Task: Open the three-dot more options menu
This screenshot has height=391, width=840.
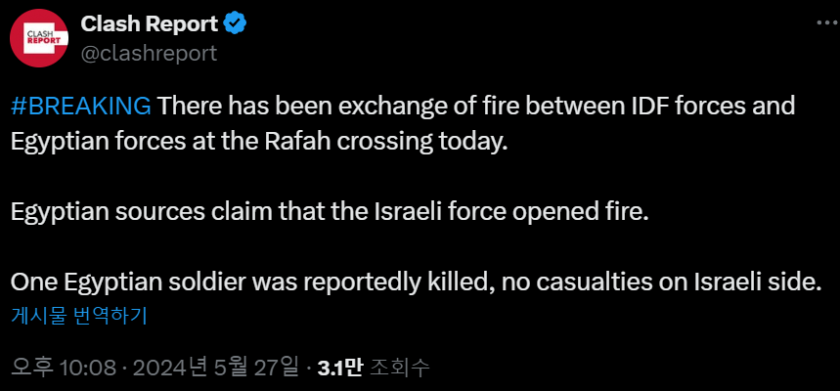Action: pos(827,23)
